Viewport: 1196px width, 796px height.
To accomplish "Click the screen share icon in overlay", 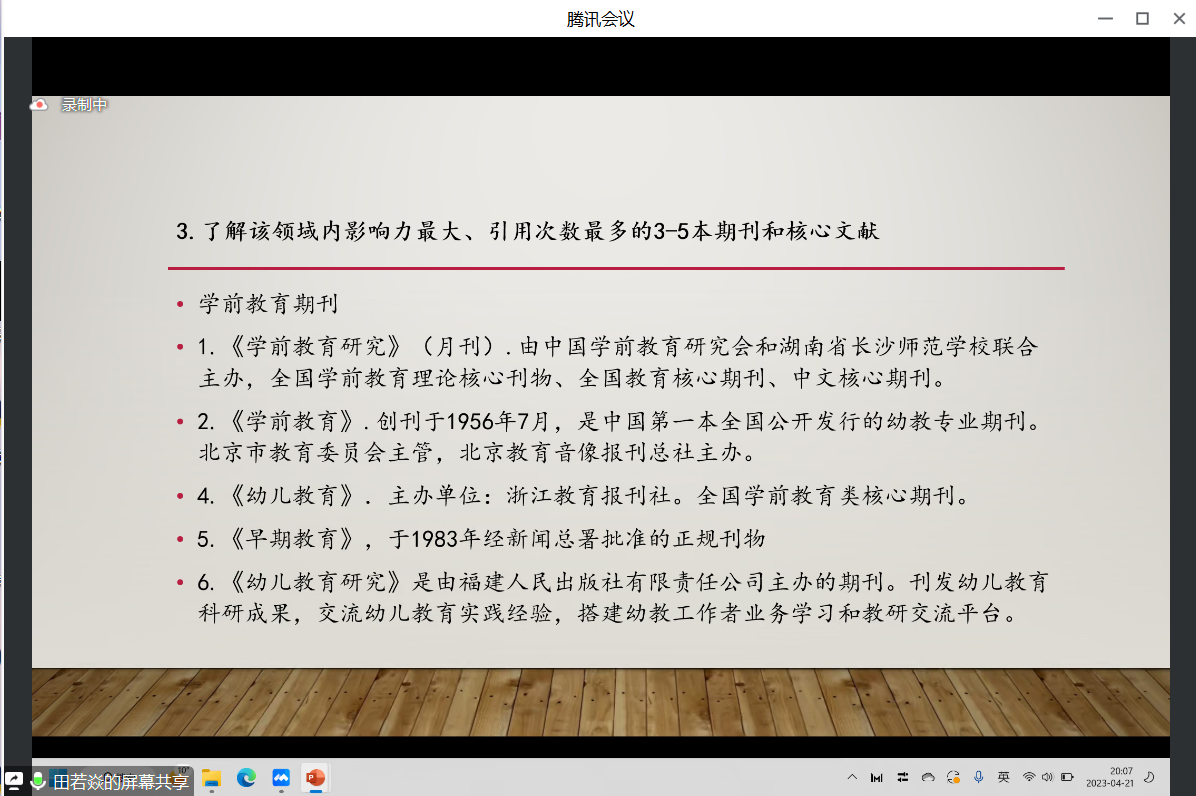I will click(15, 780).
